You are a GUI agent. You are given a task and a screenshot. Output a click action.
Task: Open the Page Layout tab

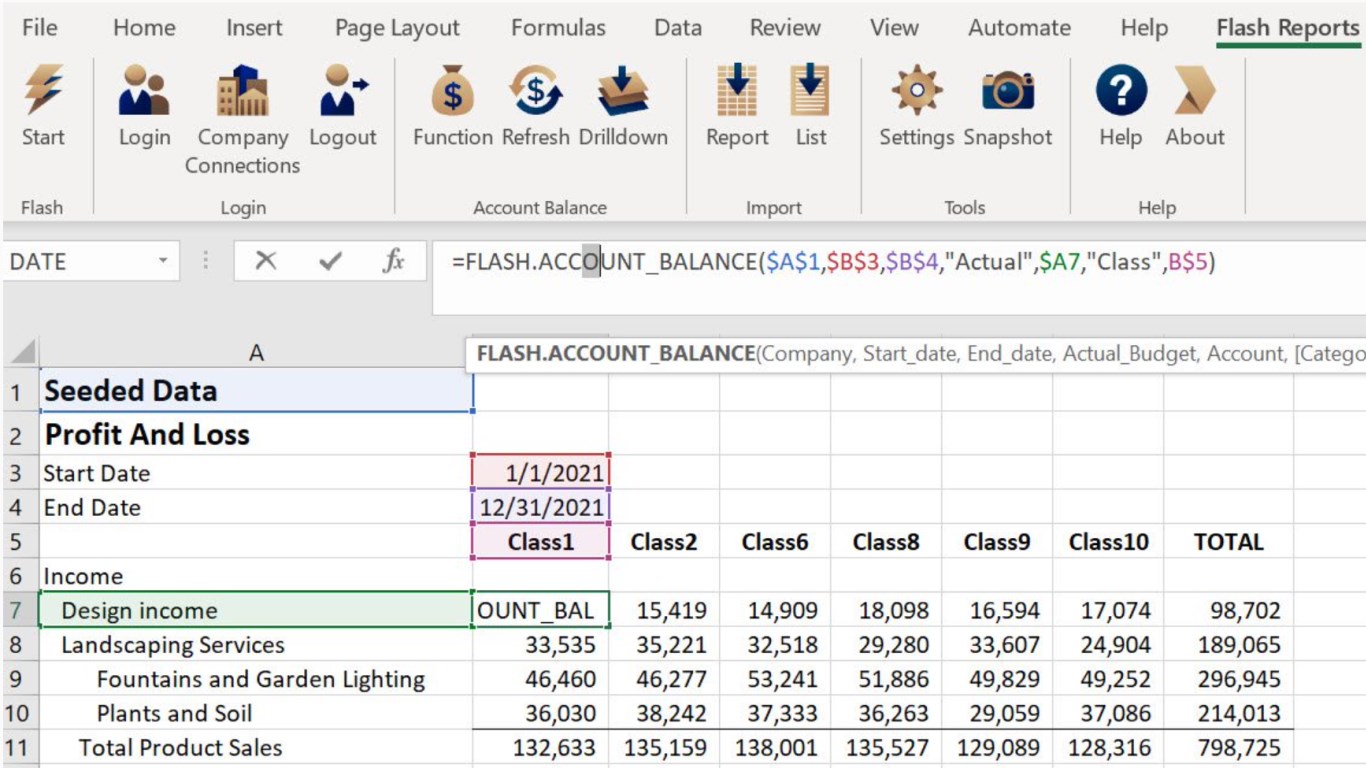tap(397, 28)
